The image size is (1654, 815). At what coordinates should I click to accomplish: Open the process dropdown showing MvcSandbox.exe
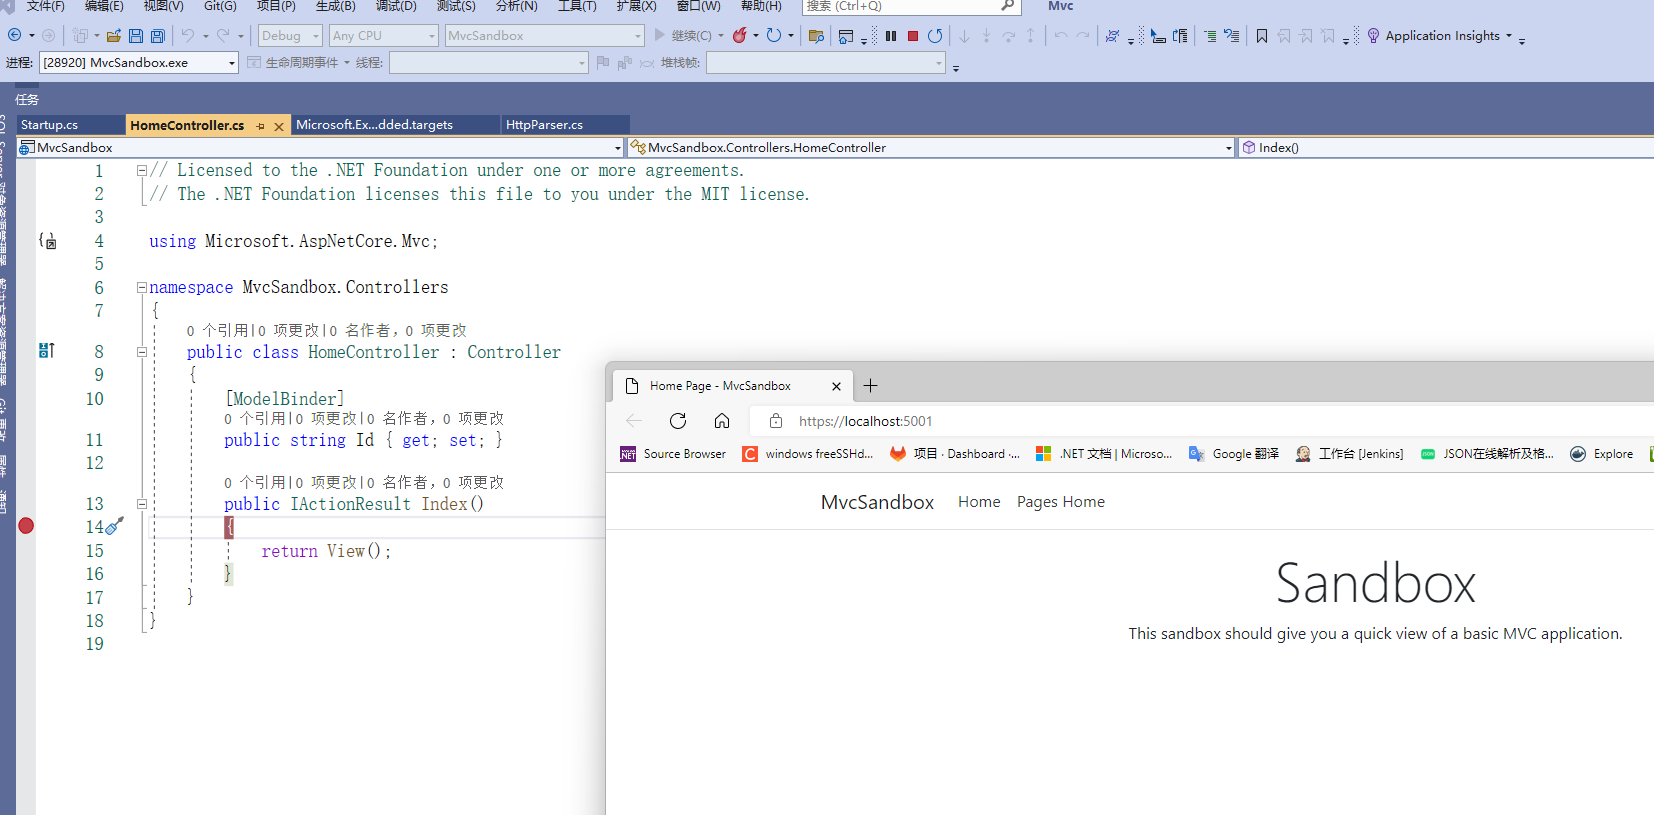click(139, 63)
